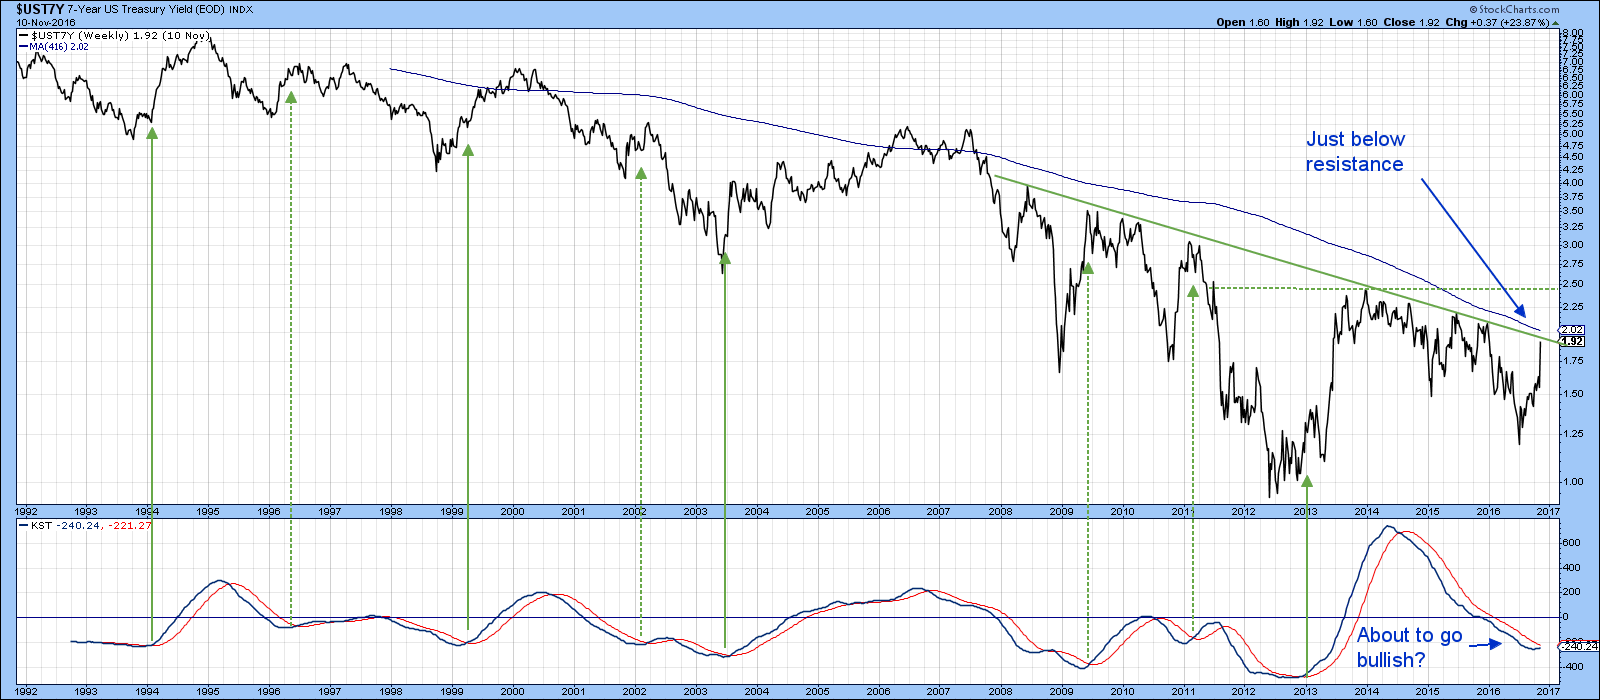
Task: Click the 2005 label on the bottom time axis
Action: [x=817, y=691]
